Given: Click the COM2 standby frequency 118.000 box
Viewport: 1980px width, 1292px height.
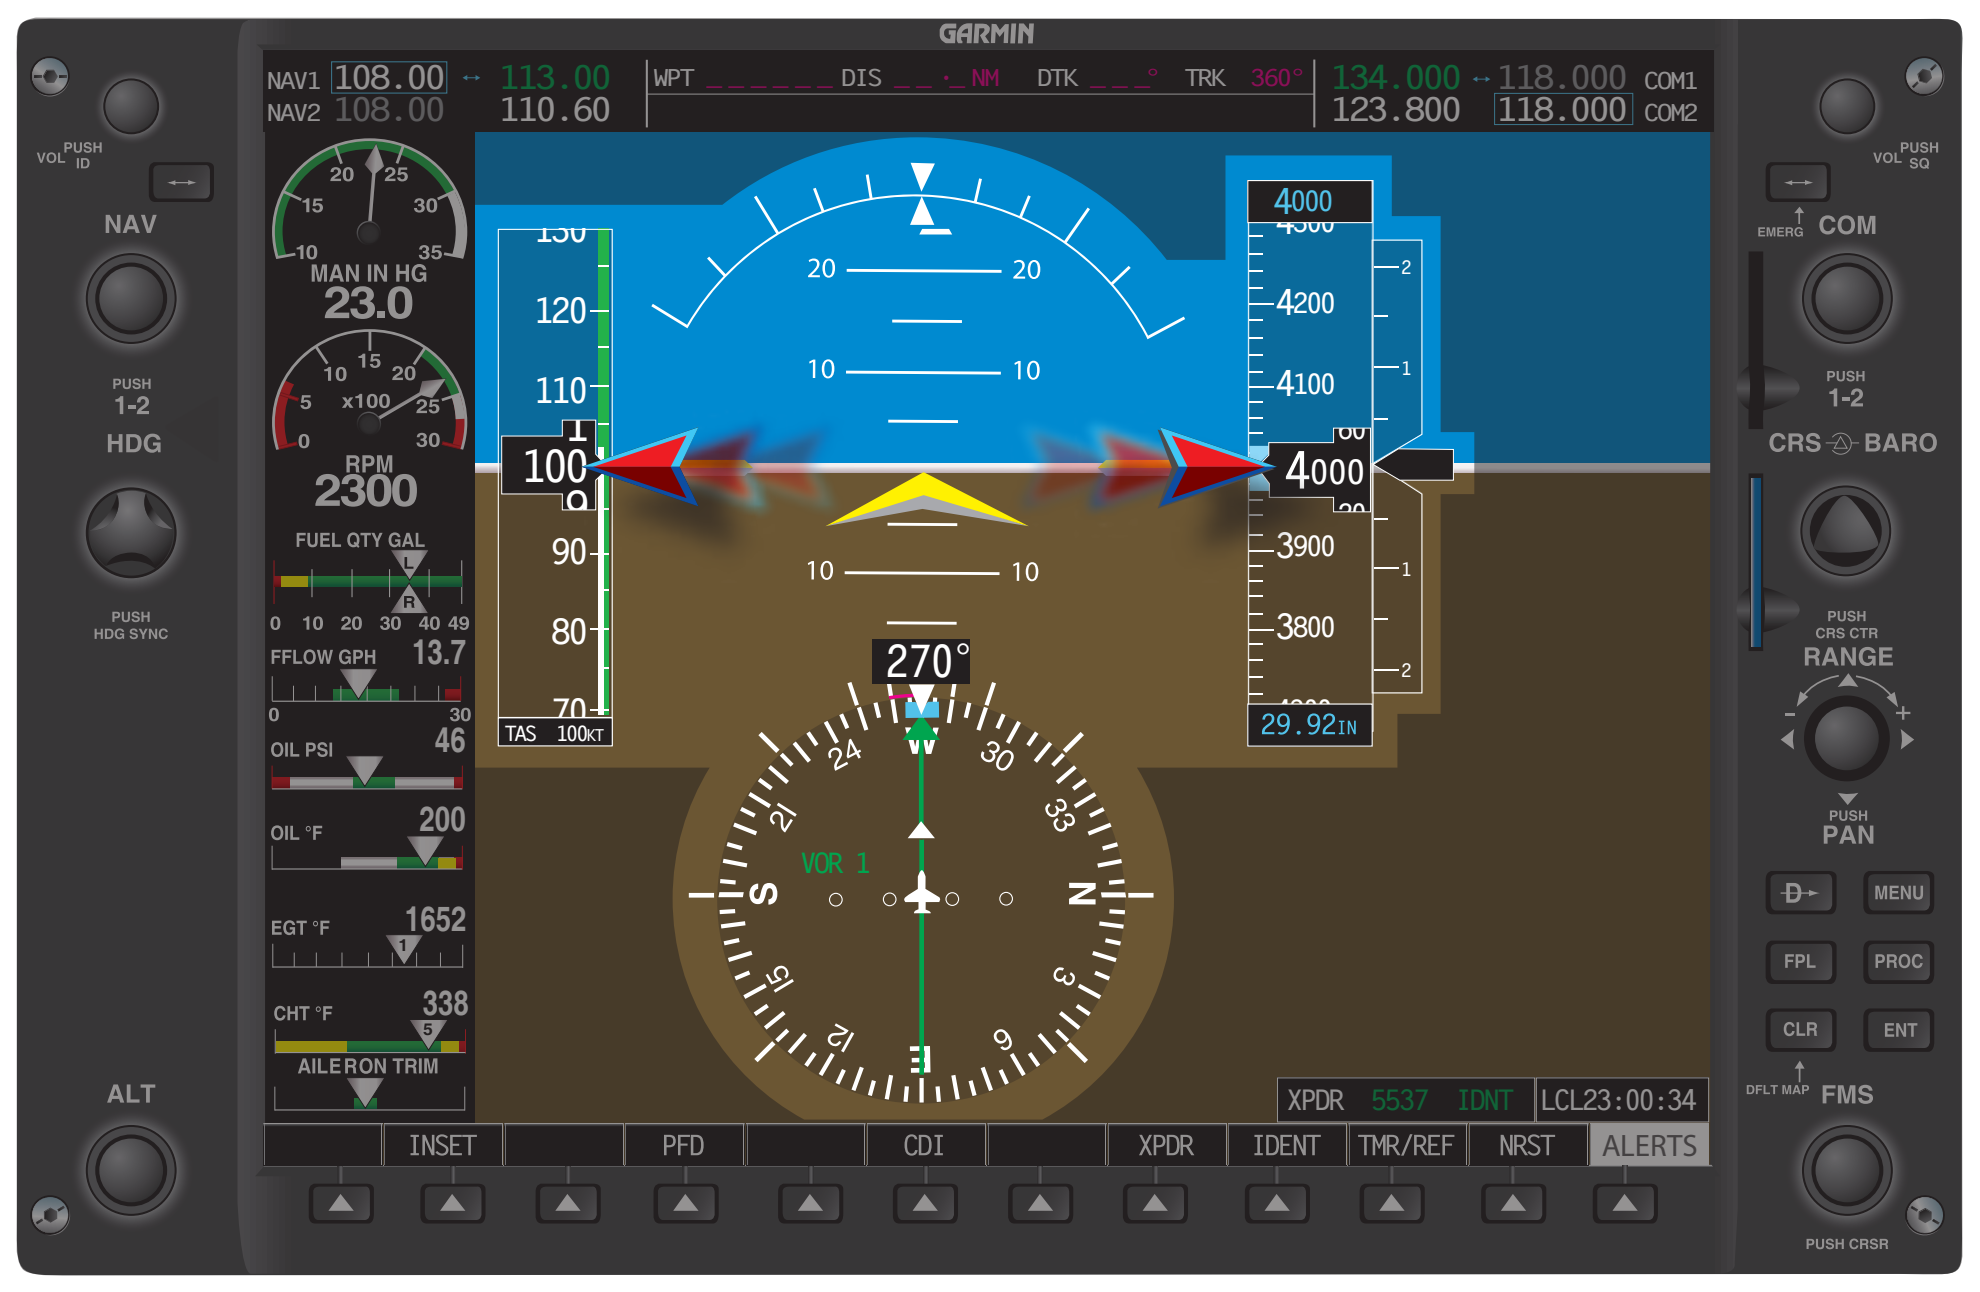Looking at the screenshot, I should (1562, 110).
